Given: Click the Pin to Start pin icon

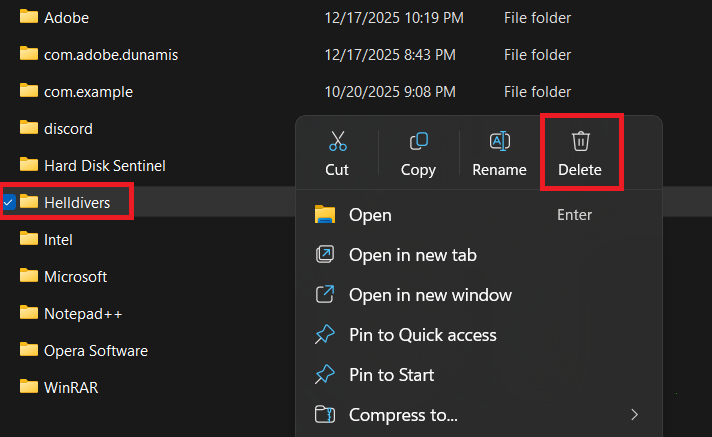Looking at the screenshot, I should (324, 375).
